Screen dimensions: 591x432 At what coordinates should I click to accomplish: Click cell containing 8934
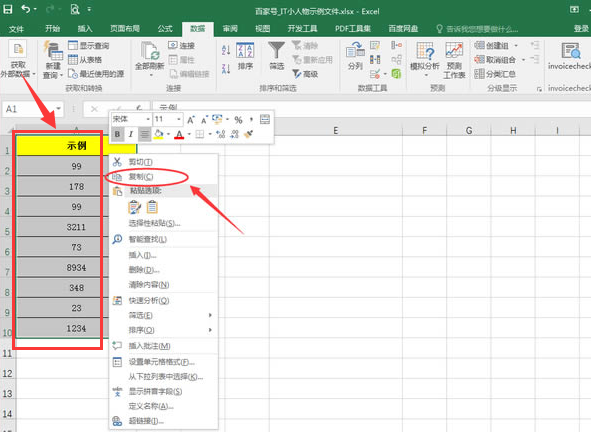(76, 268)
